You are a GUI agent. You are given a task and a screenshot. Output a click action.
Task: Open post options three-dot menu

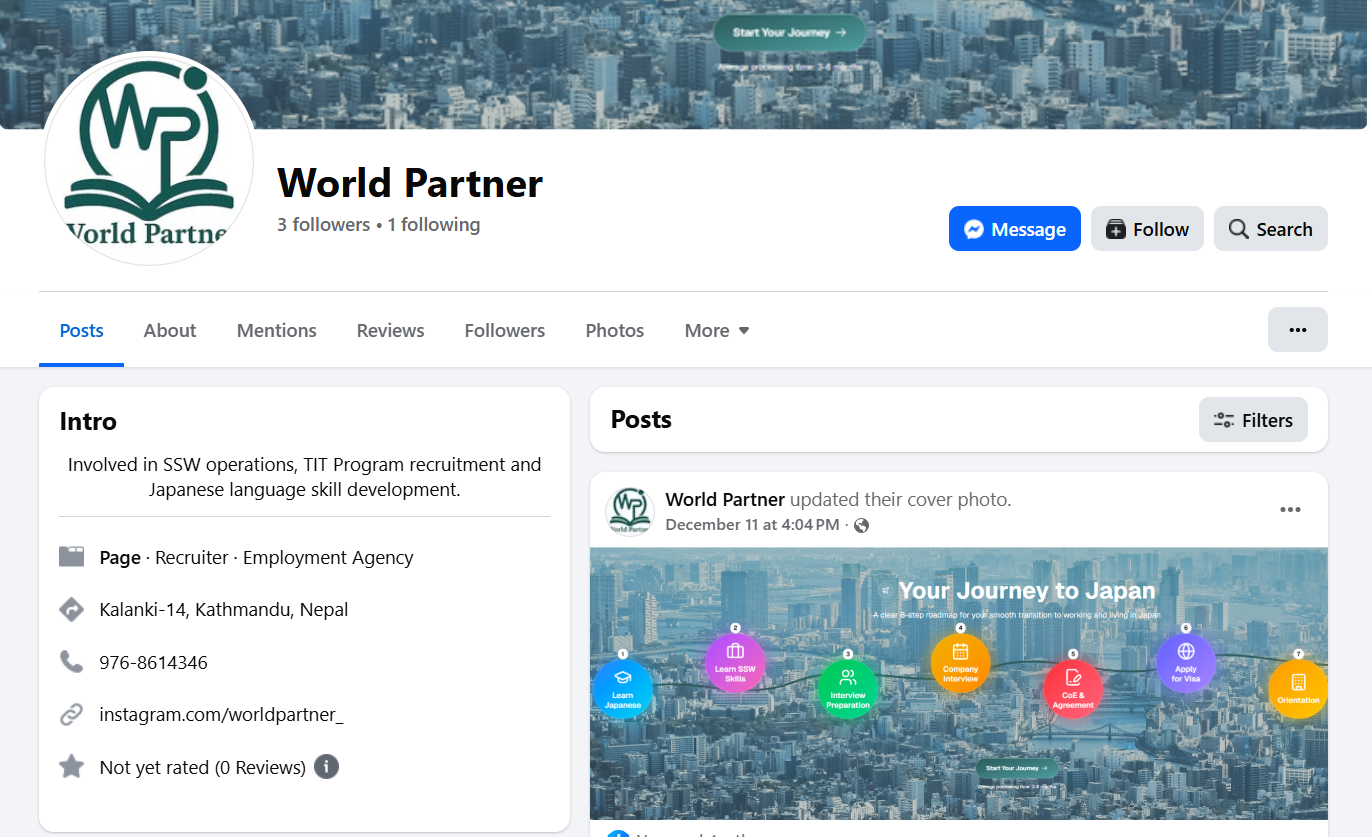click(1290, 510)
